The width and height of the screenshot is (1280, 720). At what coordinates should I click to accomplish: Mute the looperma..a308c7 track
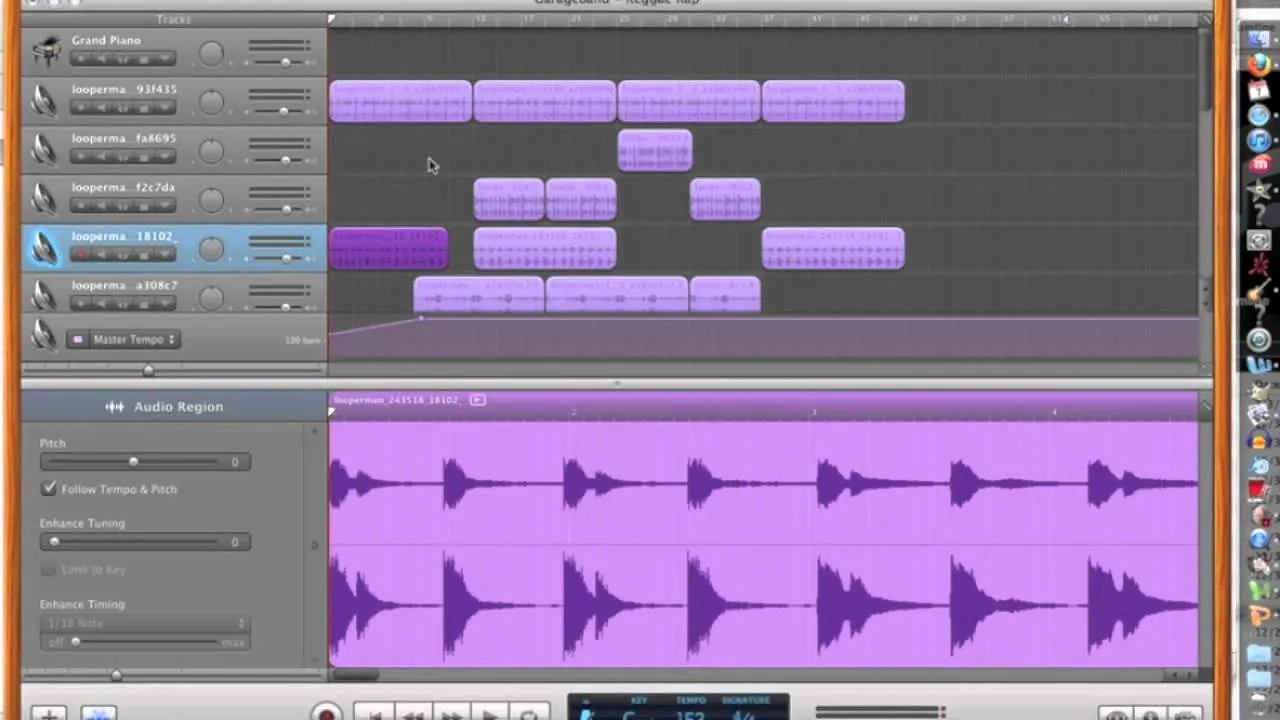(103, 304)
